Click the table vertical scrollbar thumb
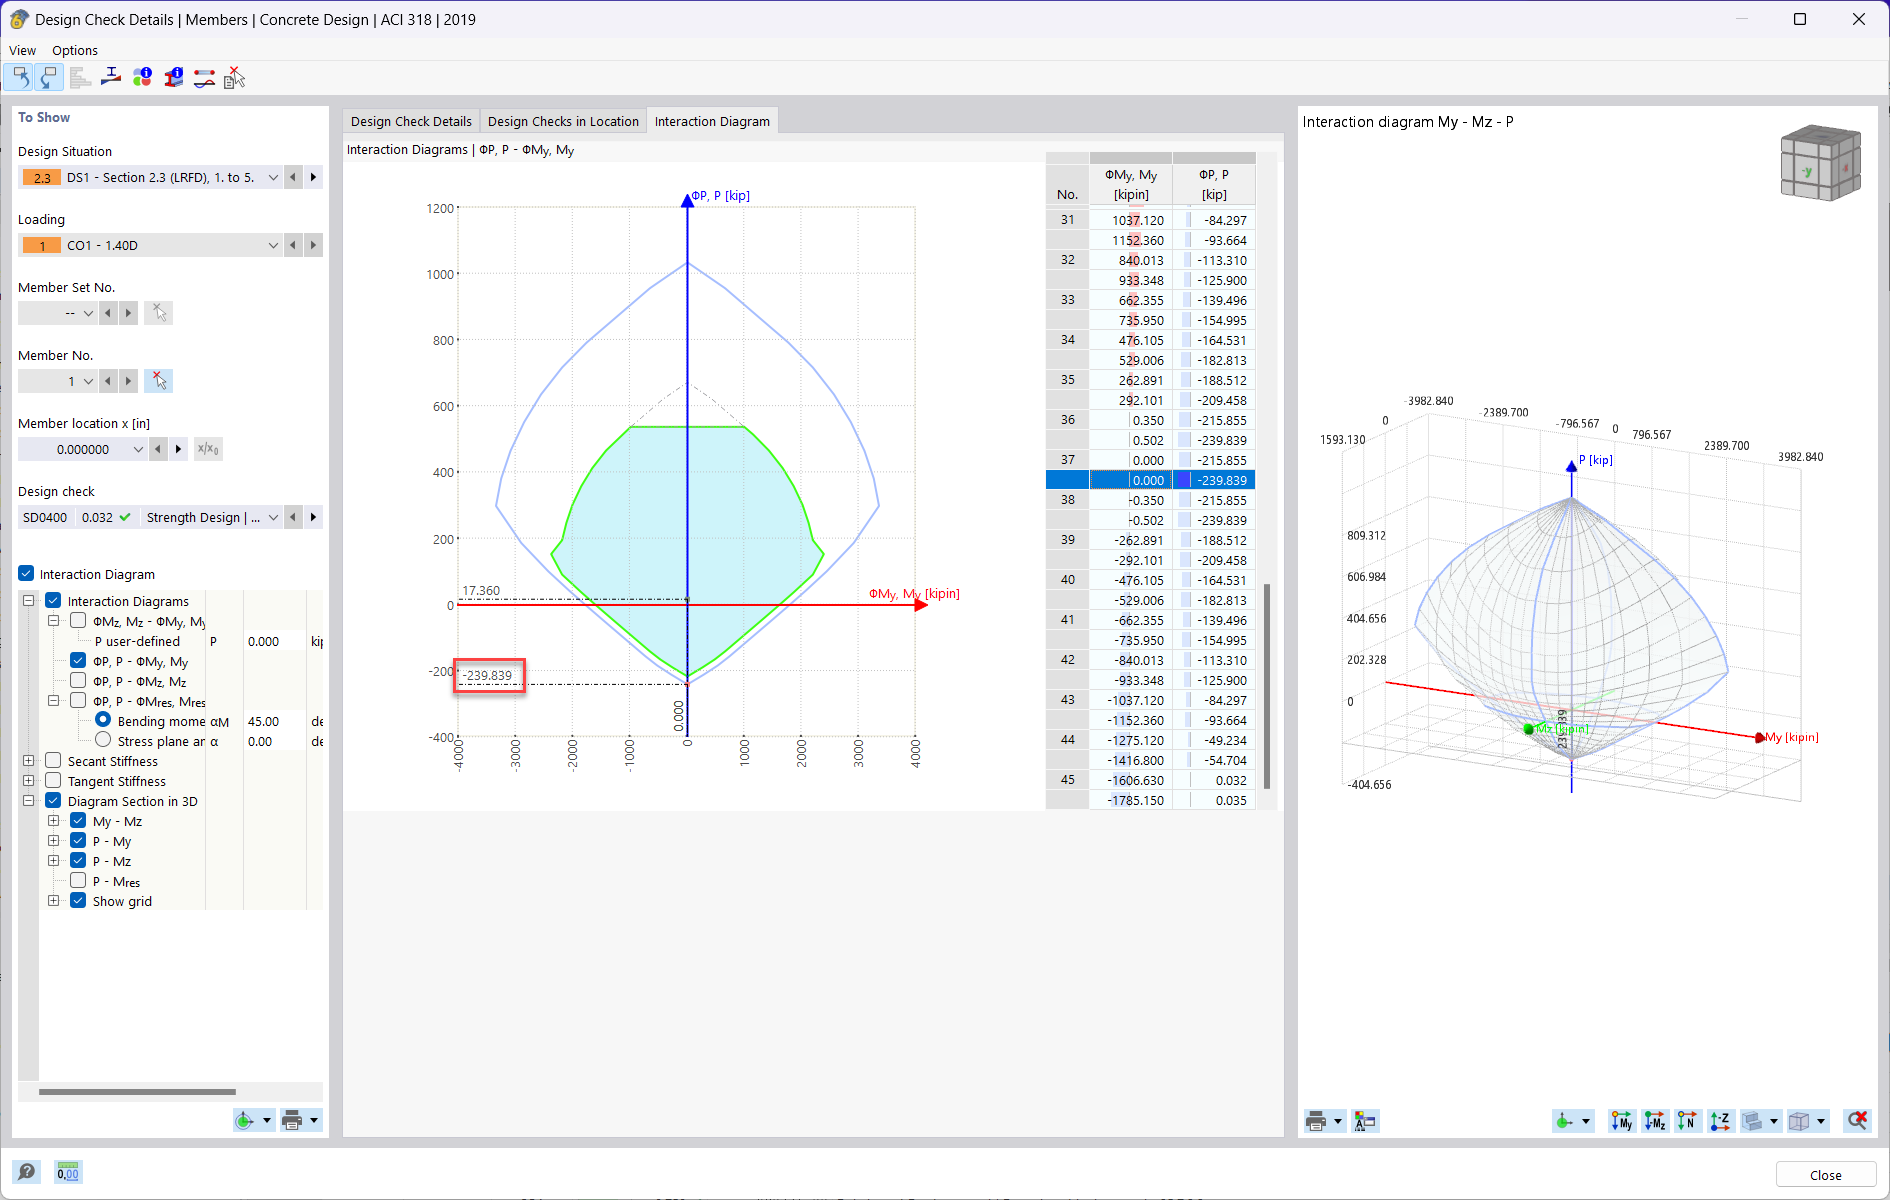The height and width of the screenshot is (1200, 1890). (1267, 687)
